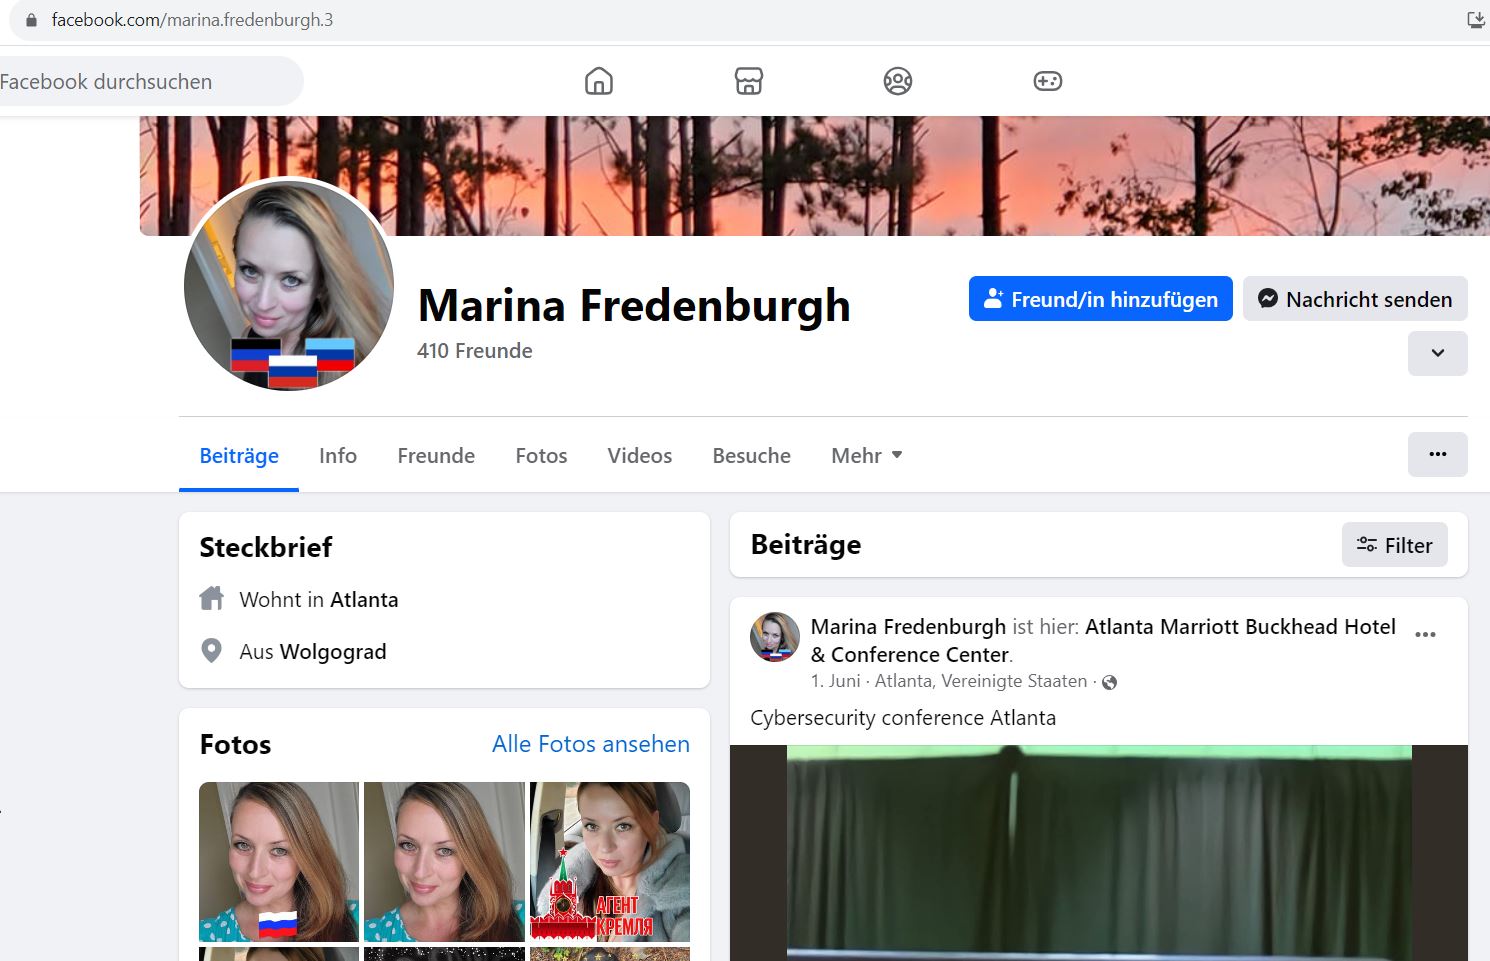This screenshot has width=1490, height=961.
Task: Click the browser install app icon
Action: click(x=1476, y=20)
